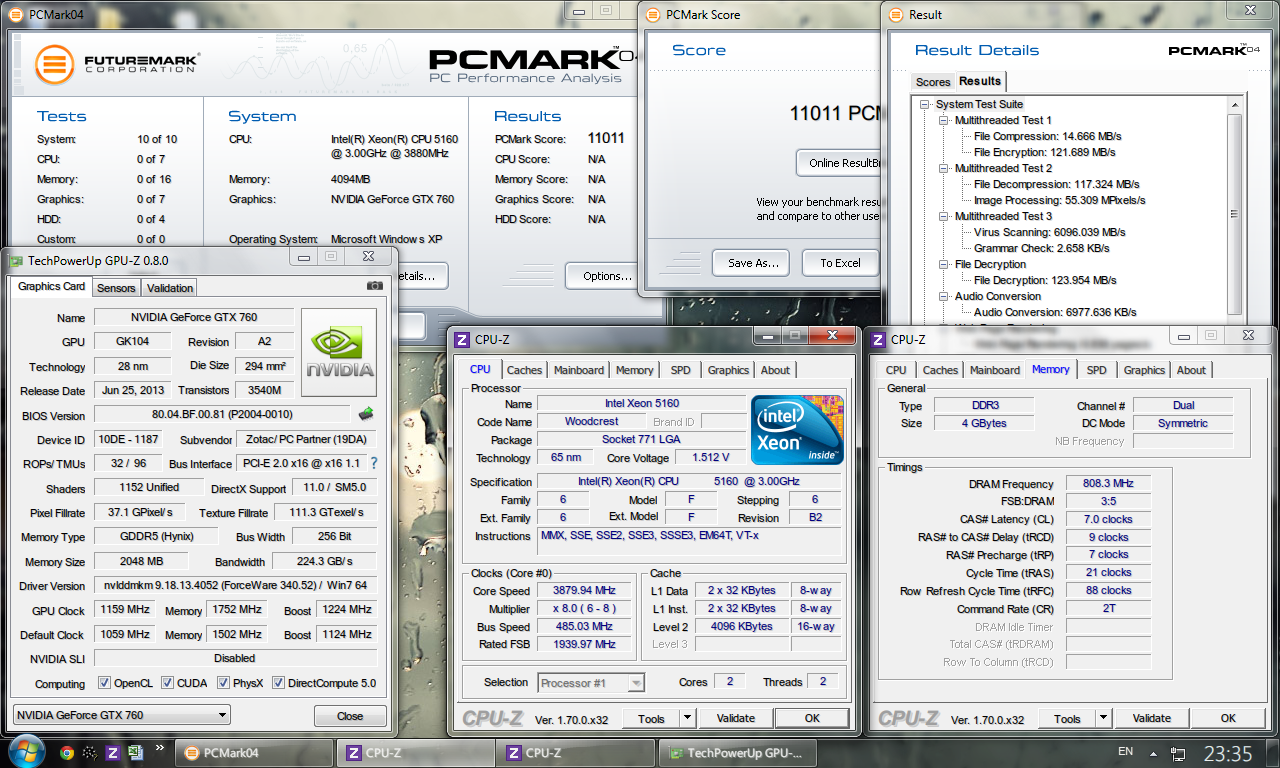Click the network icon in system tray
Viewport: 1280px width, 768px height.
[x=1179, y=753]
